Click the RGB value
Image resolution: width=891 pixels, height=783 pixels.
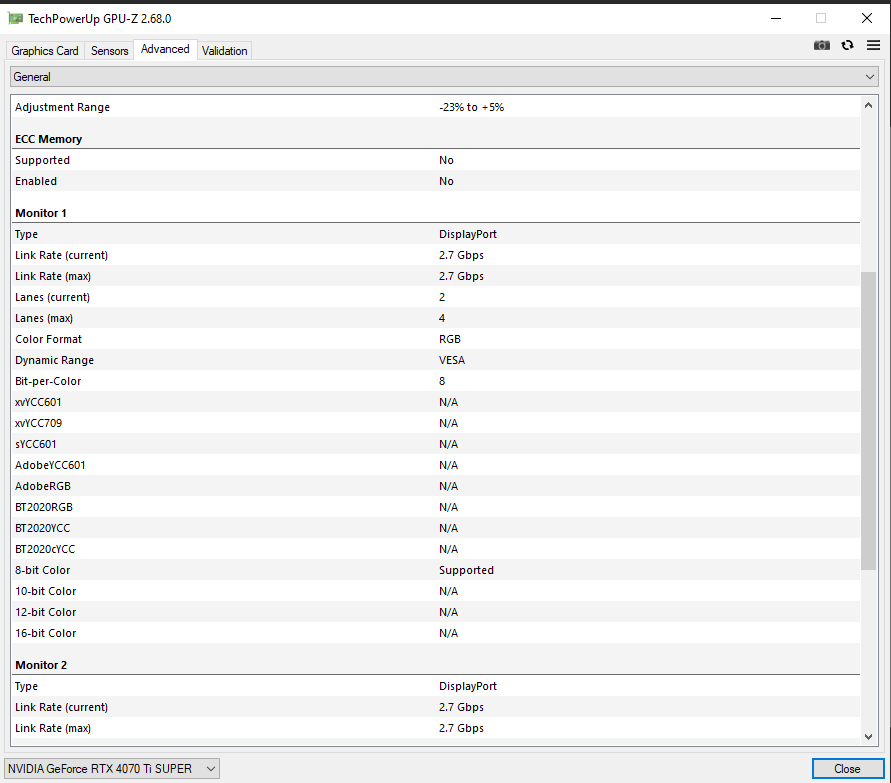click(449, 339)
